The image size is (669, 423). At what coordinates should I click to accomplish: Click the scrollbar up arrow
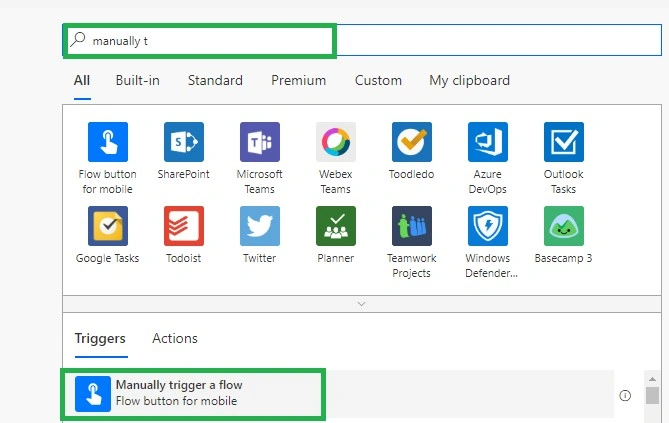[652, 379]
